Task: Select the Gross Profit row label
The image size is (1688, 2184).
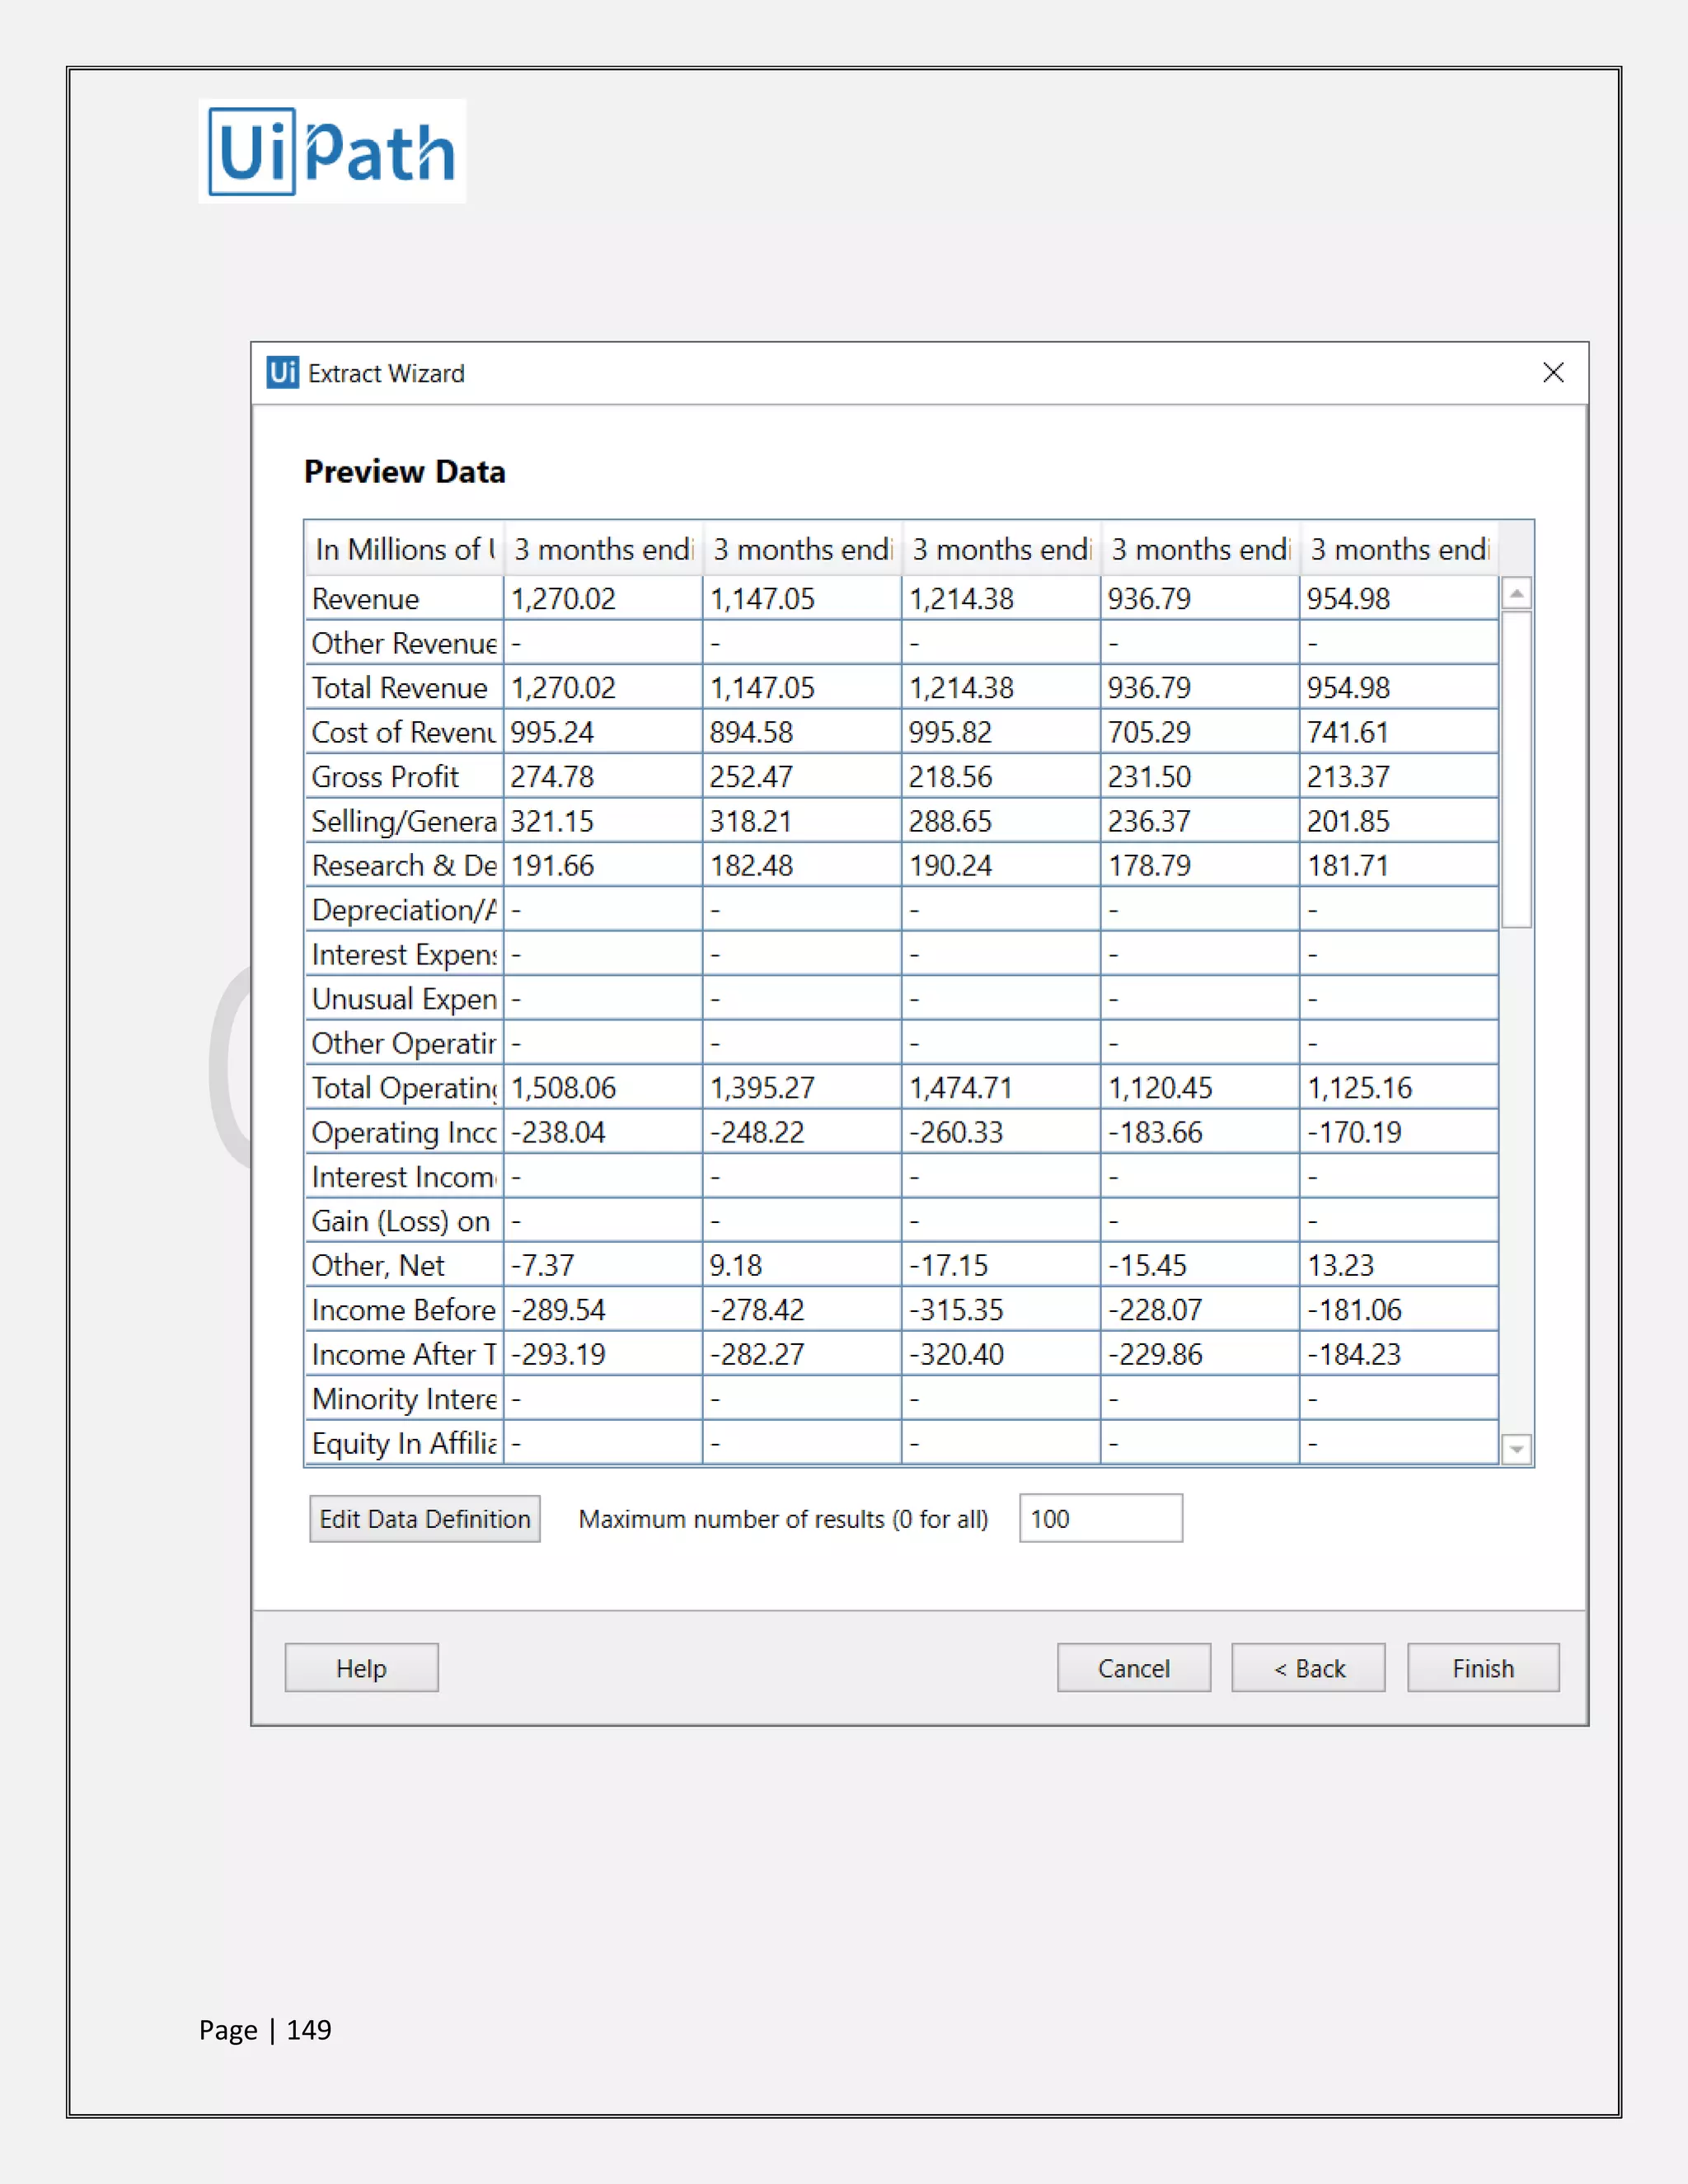Action: 404,777
